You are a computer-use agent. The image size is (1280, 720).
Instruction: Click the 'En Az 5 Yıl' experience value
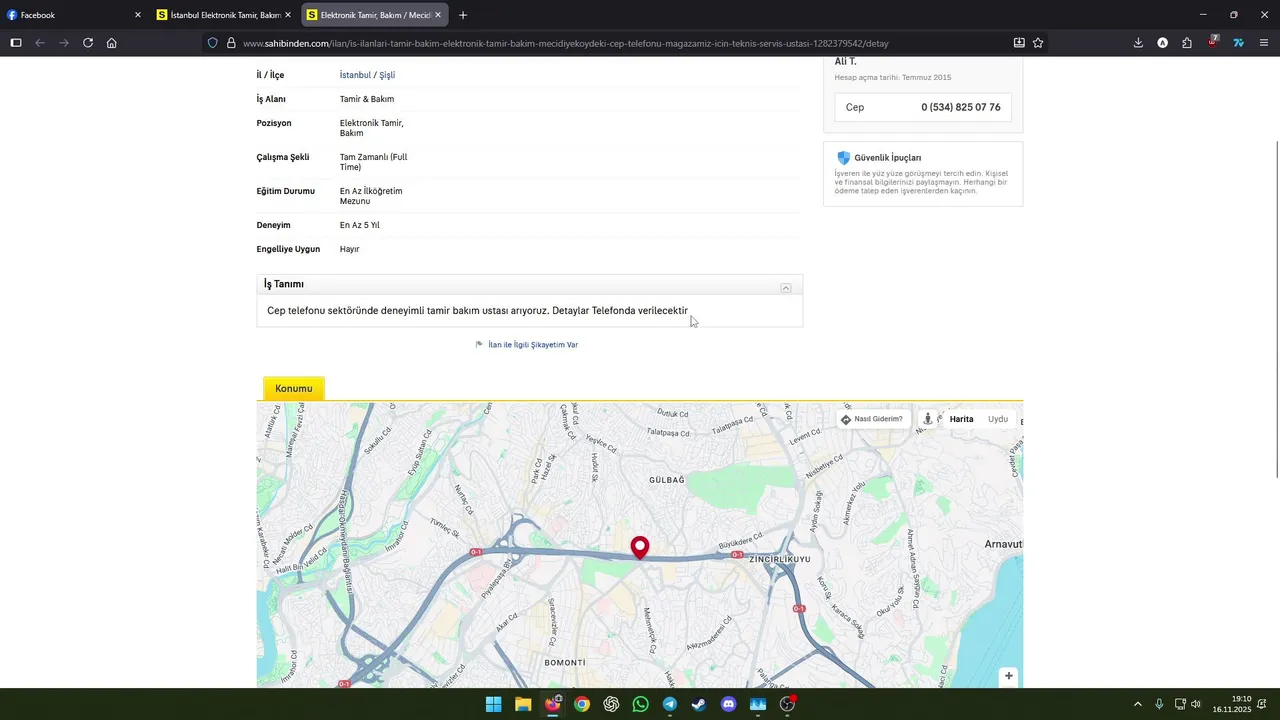[360, 225]
